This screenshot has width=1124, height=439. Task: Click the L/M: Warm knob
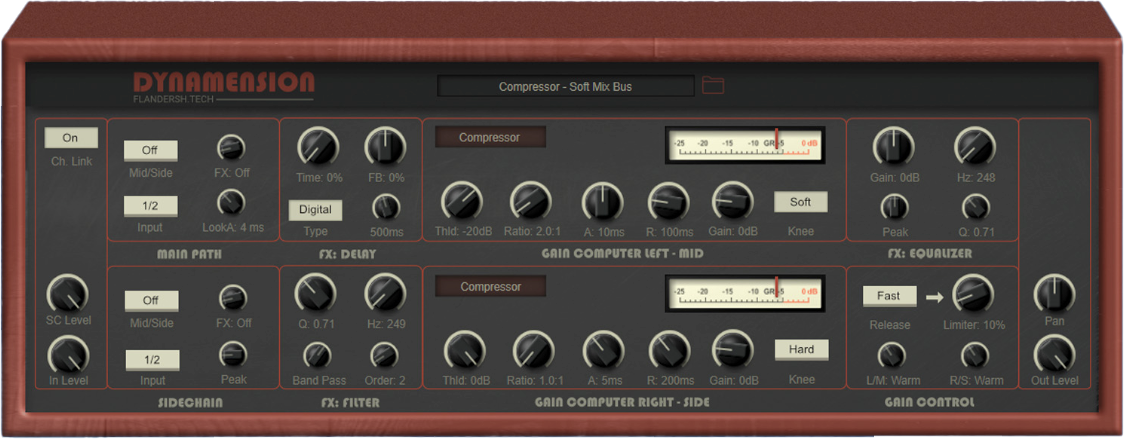pos(892,356)
